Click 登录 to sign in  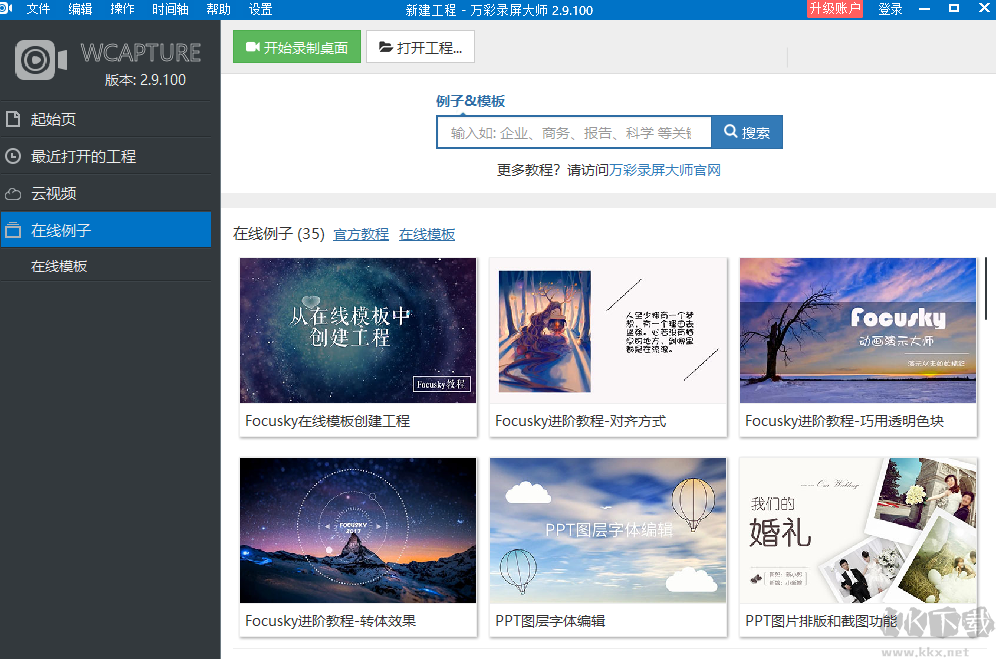tap(889, 9)
